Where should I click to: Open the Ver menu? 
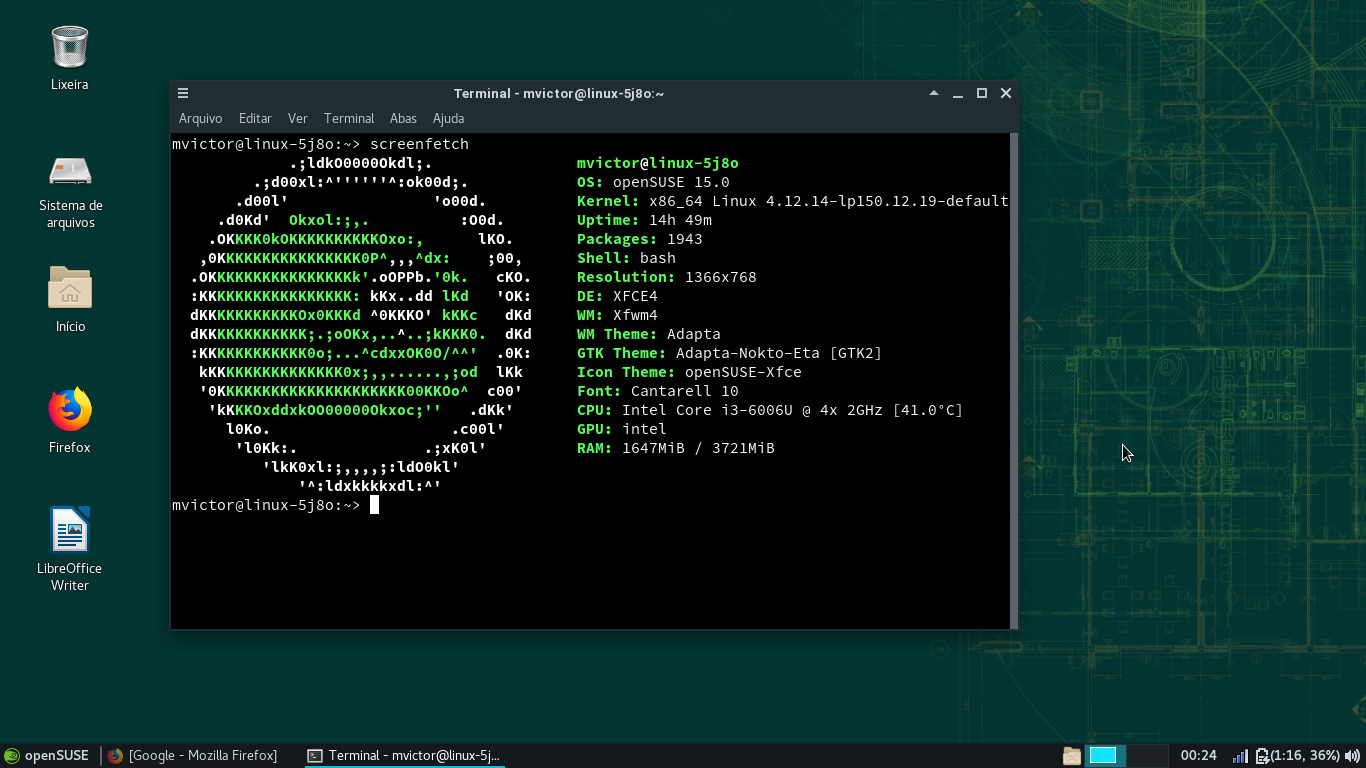point(297,118)
